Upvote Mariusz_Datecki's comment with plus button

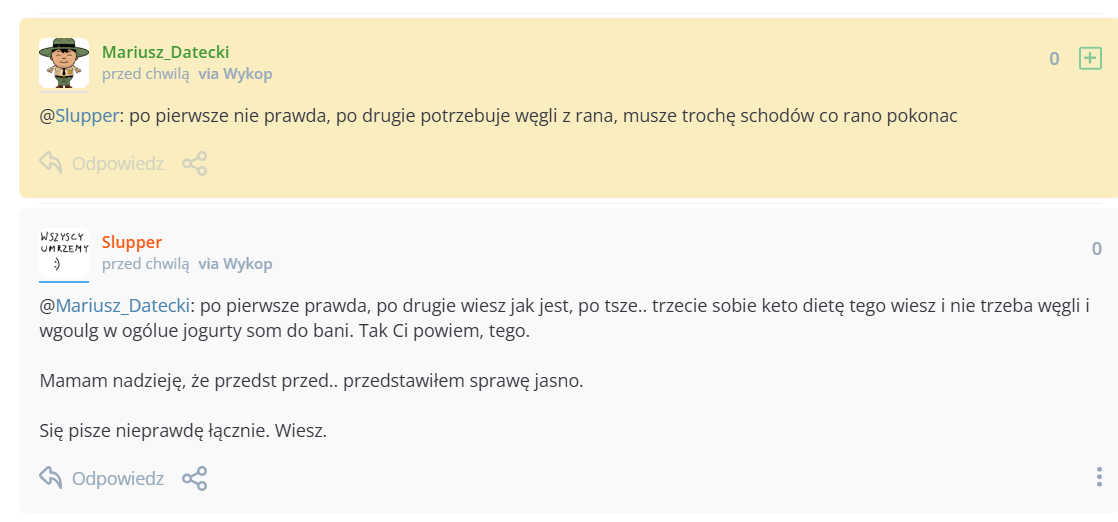[1090, 59]
